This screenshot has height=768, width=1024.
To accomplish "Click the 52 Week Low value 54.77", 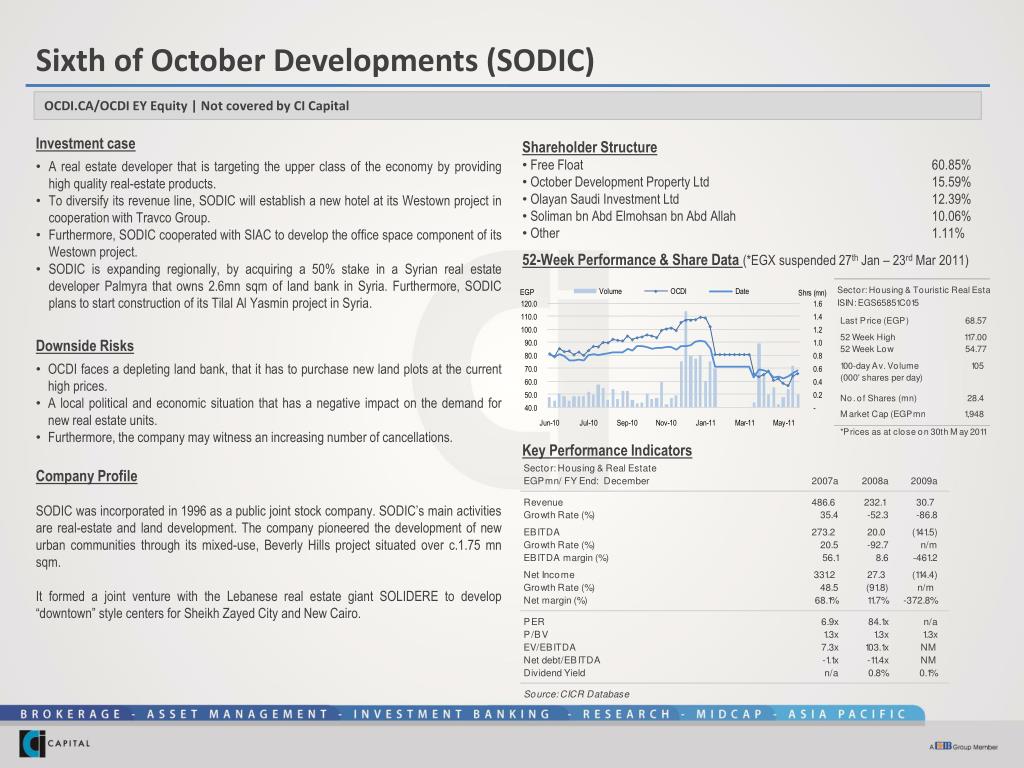I will pyautogui.click(x=976, y=349).
